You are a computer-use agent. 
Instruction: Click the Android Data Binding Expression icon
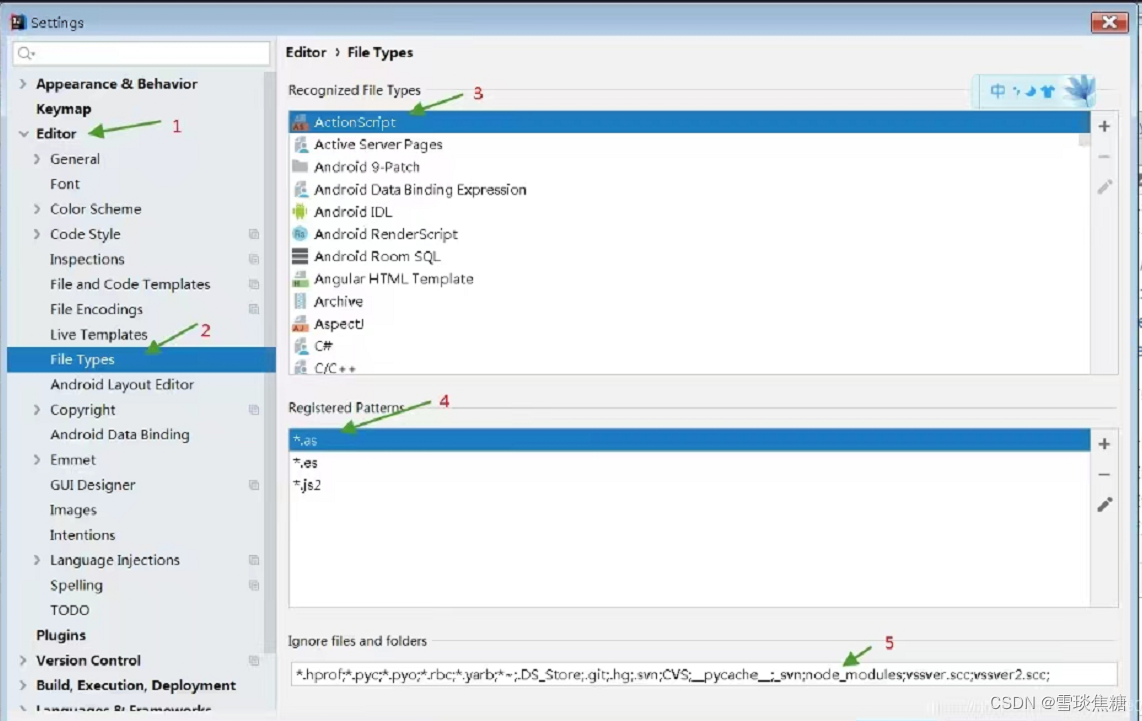pyautogui.click(x=300, y=189)
